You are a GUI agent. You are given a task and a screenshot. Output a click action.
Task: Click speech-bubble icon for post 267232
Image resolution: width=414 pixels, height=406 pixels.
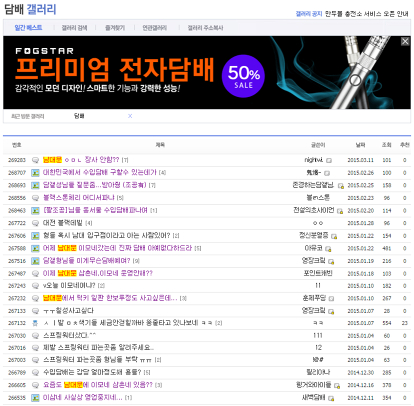pos(35,298)
